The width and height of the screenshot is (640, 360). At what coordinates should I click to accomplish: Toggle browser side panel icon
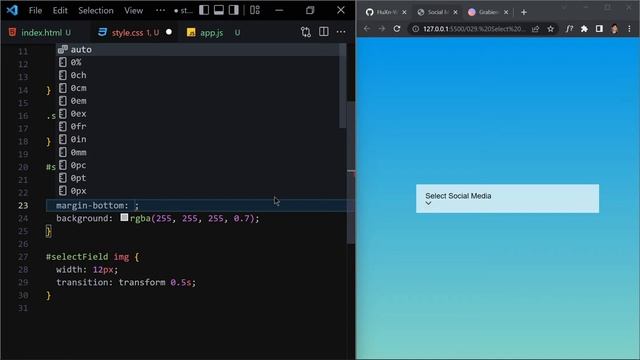click(599, 29)
